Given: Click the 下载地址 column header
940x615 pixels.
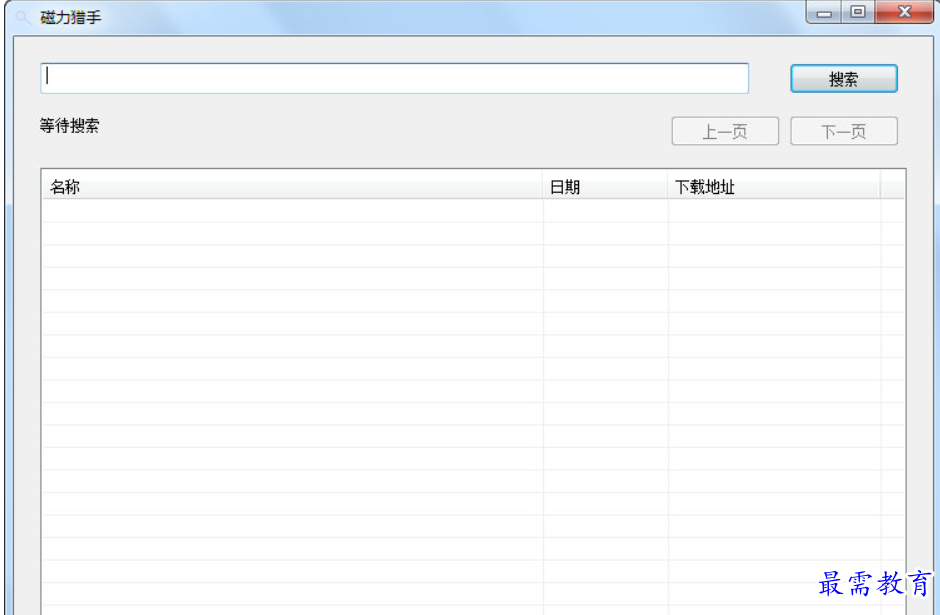Looking at the screenshot, I should (774, 187).
